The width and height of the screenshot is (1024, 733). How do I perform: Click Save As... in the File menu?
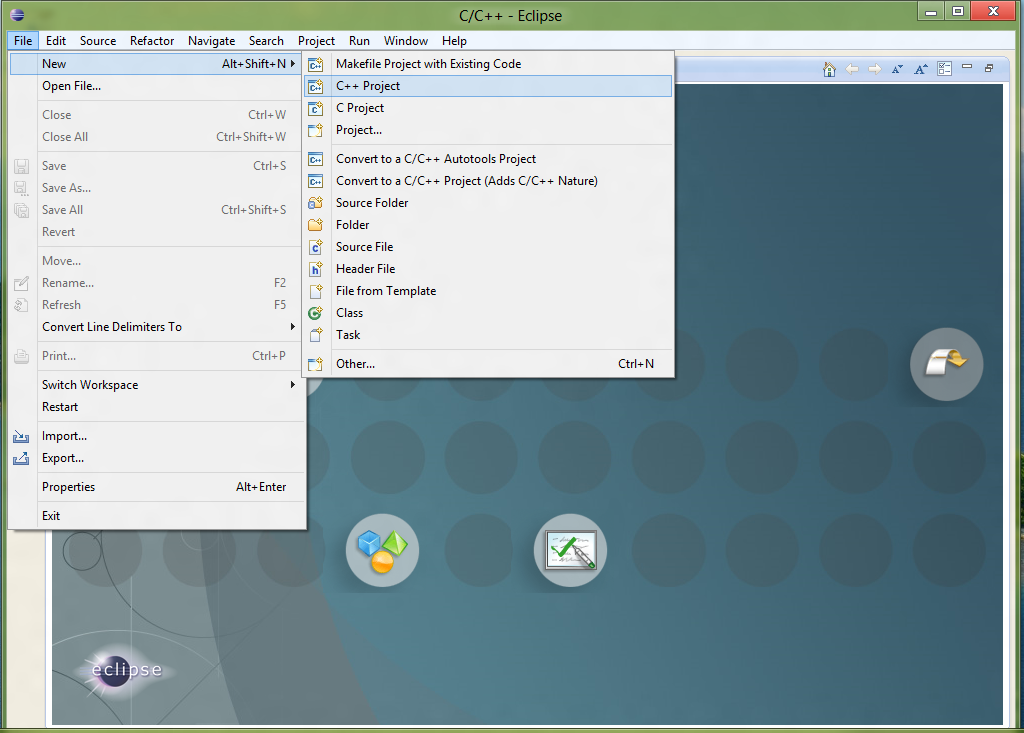click(x=157, y=188)
